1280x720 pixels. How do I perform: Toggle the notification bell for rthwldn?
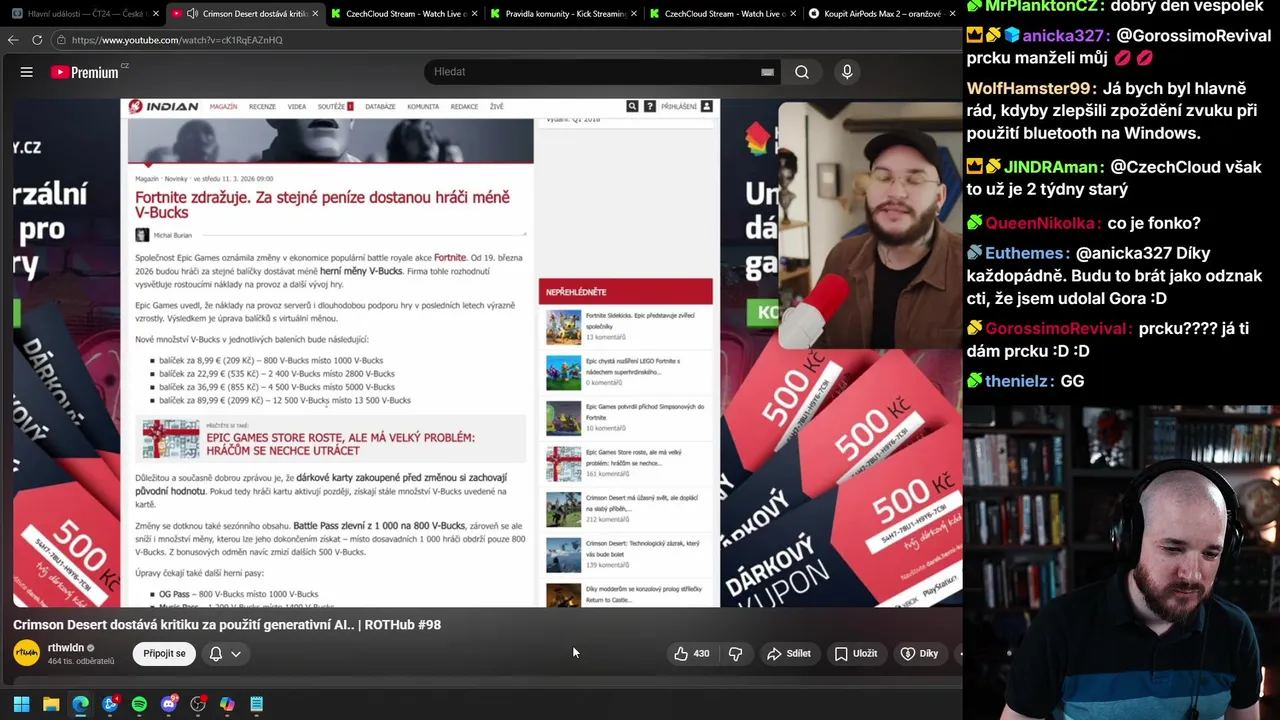click(x=216, y=653)
